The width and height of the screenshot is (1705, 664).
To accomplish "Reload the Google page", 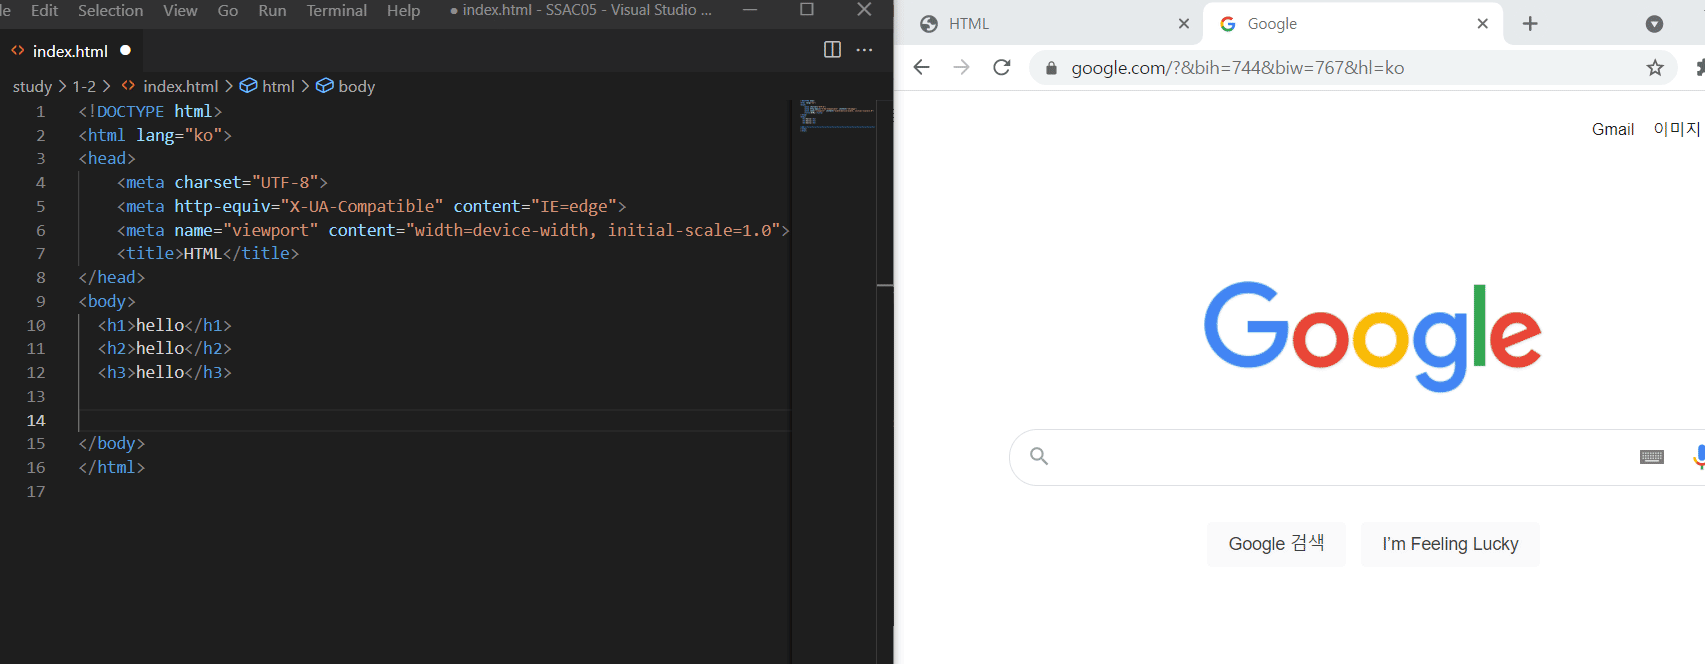I will pos(1002,67).
